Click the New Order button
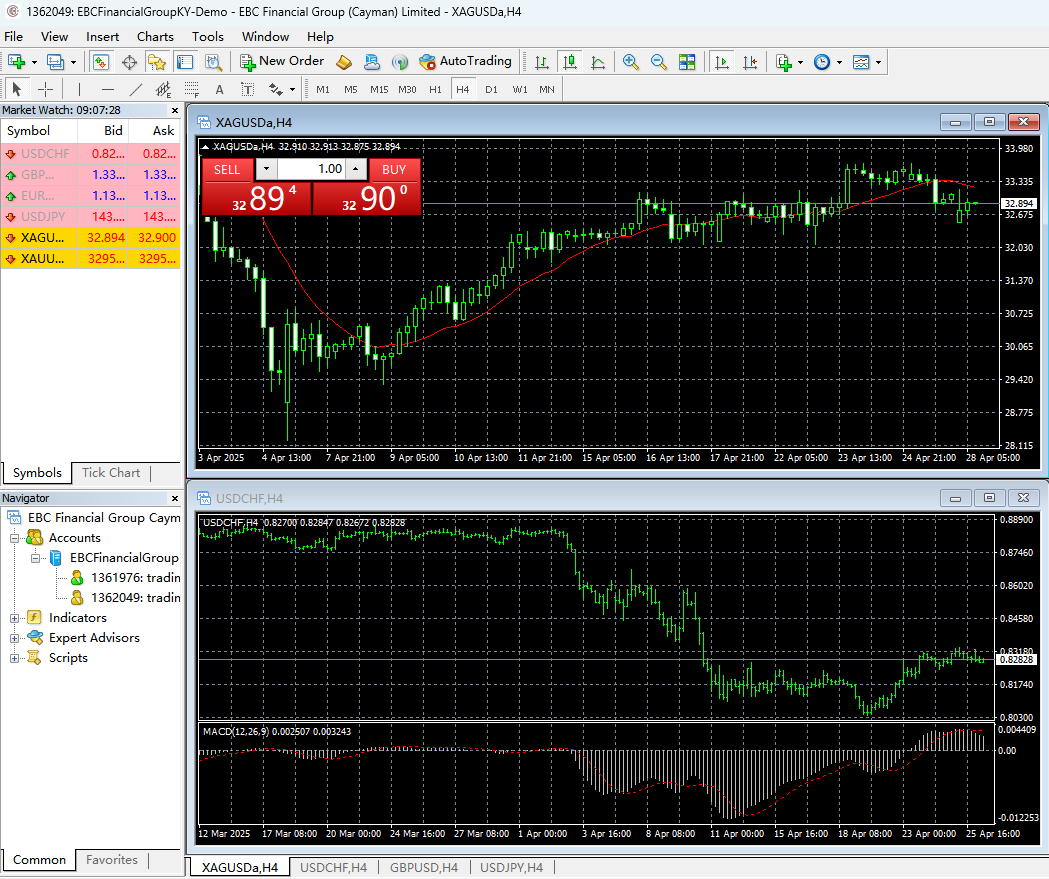The width and height of the screenshot is (1049, 879). click(x=282, y=62)
